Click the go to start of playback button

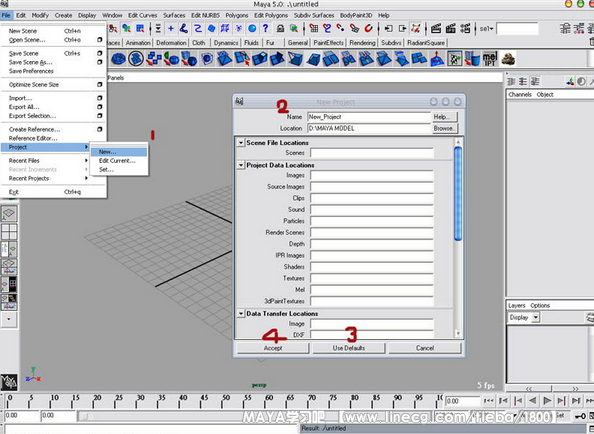(489, 401)
